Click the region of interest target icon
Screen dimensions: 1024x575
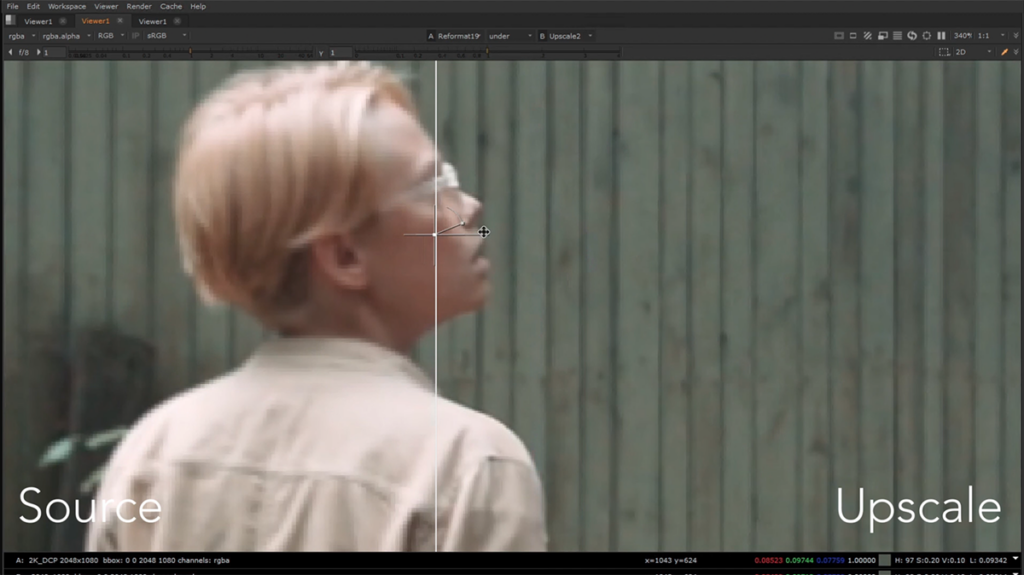point(927,36)
